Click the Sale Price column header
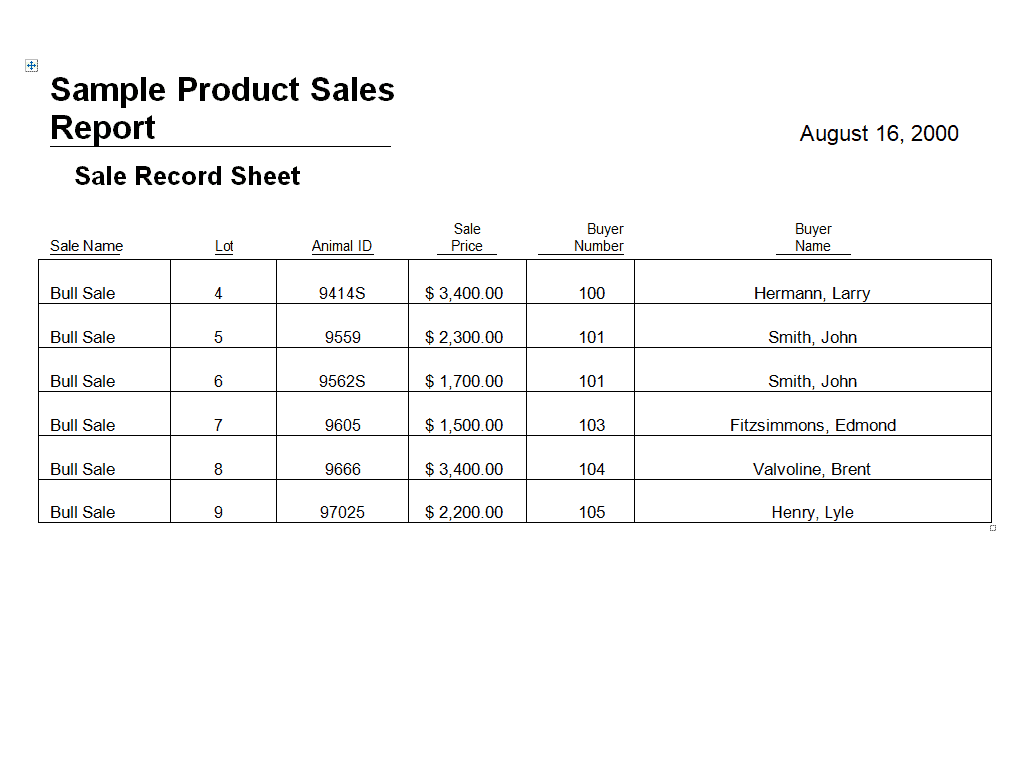This screenshot has height=770, width=1010. point(467,238)
